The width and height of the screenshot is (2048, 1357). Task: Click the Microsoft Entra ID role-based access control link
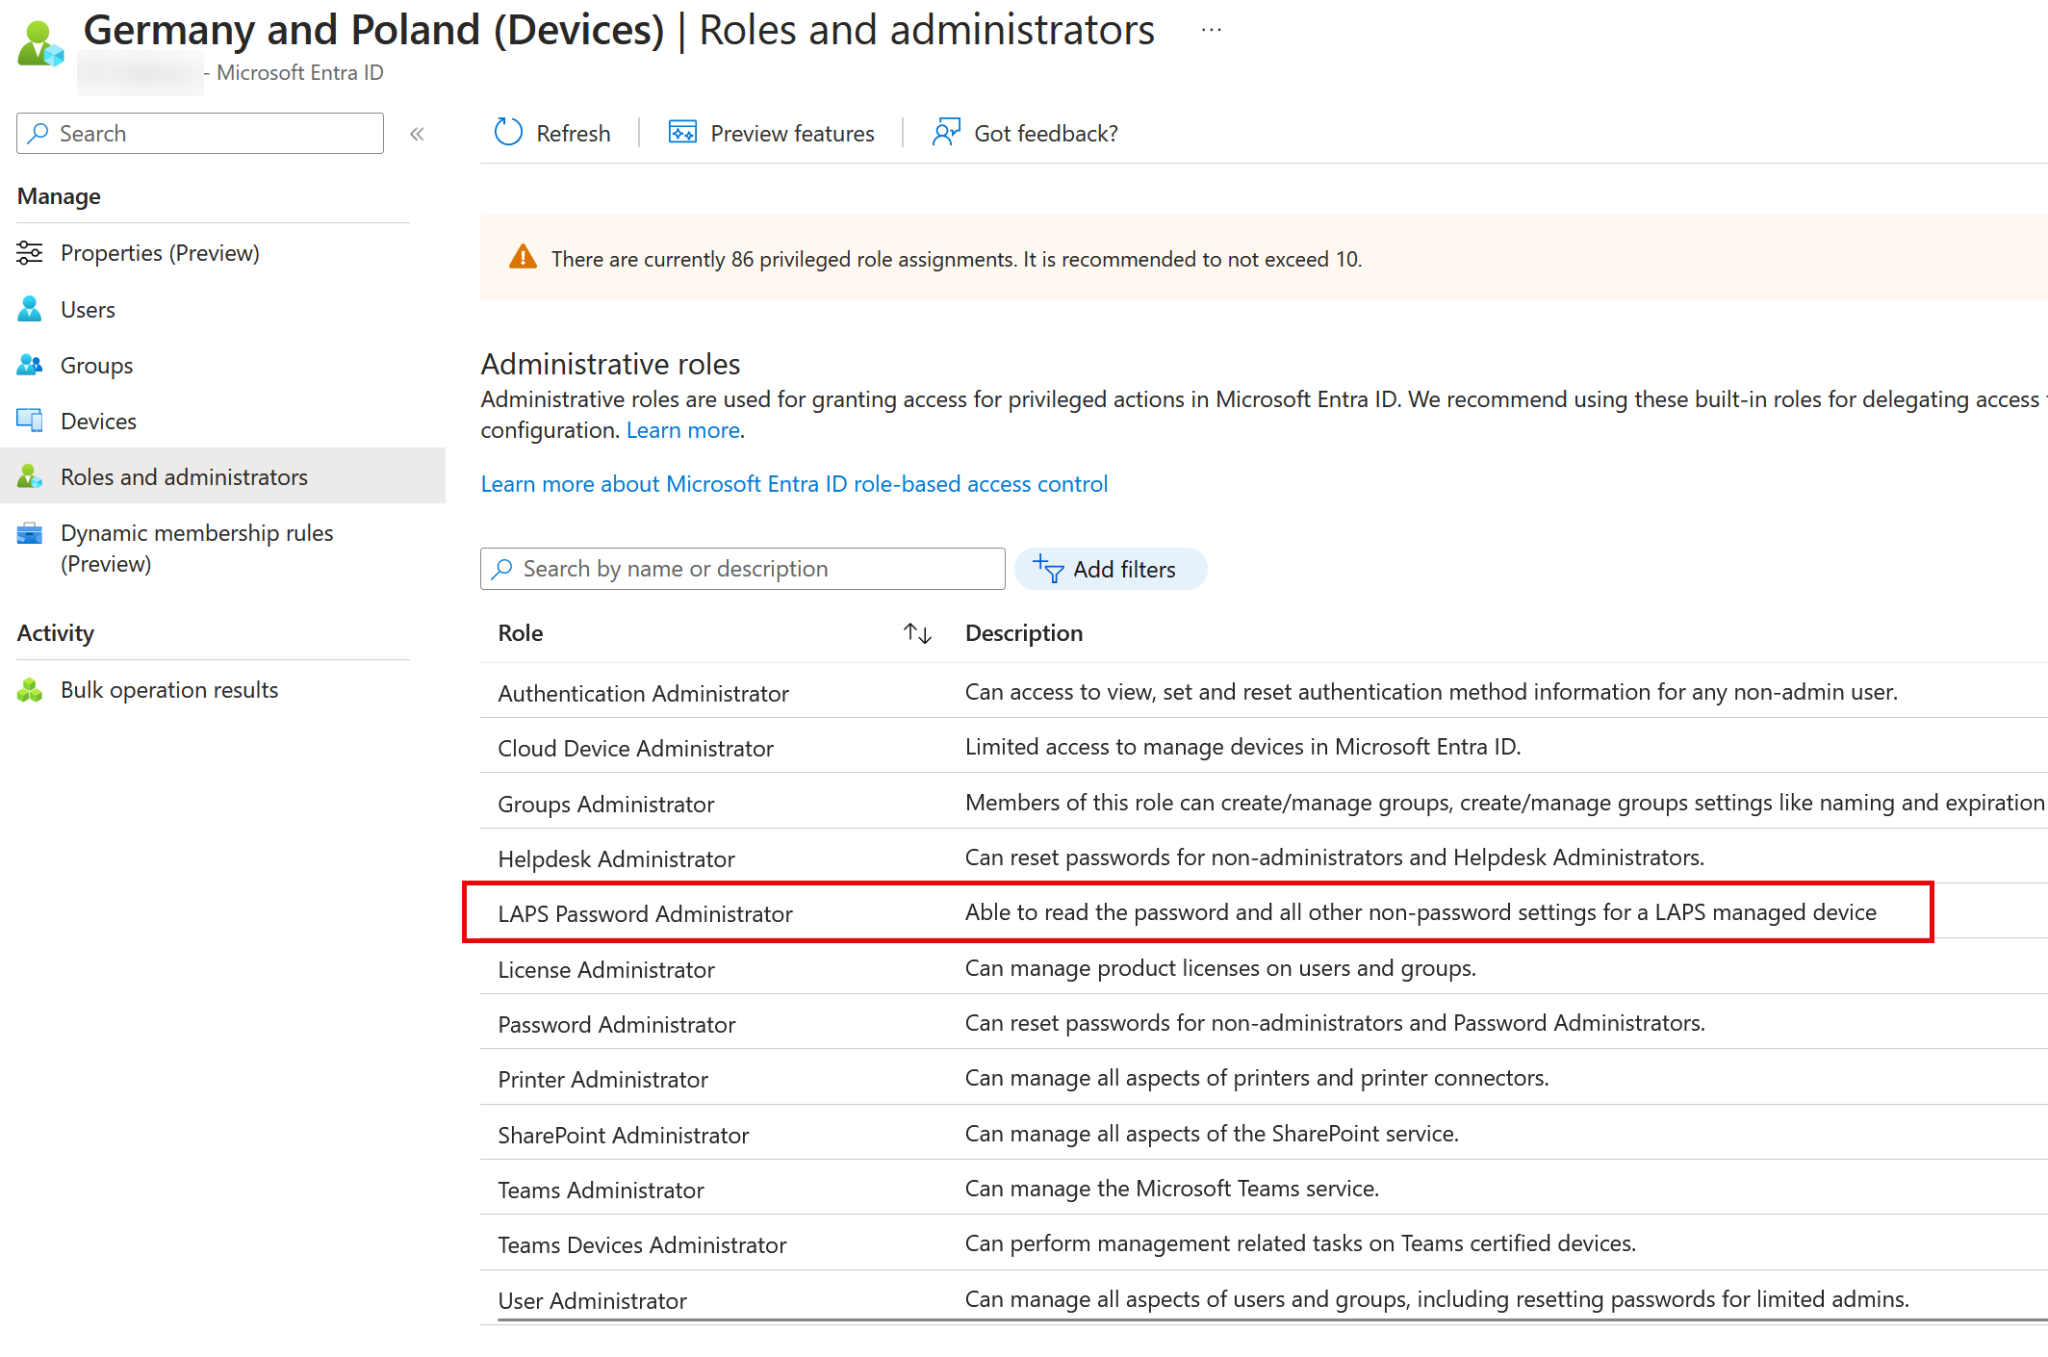tap(793, 483)
